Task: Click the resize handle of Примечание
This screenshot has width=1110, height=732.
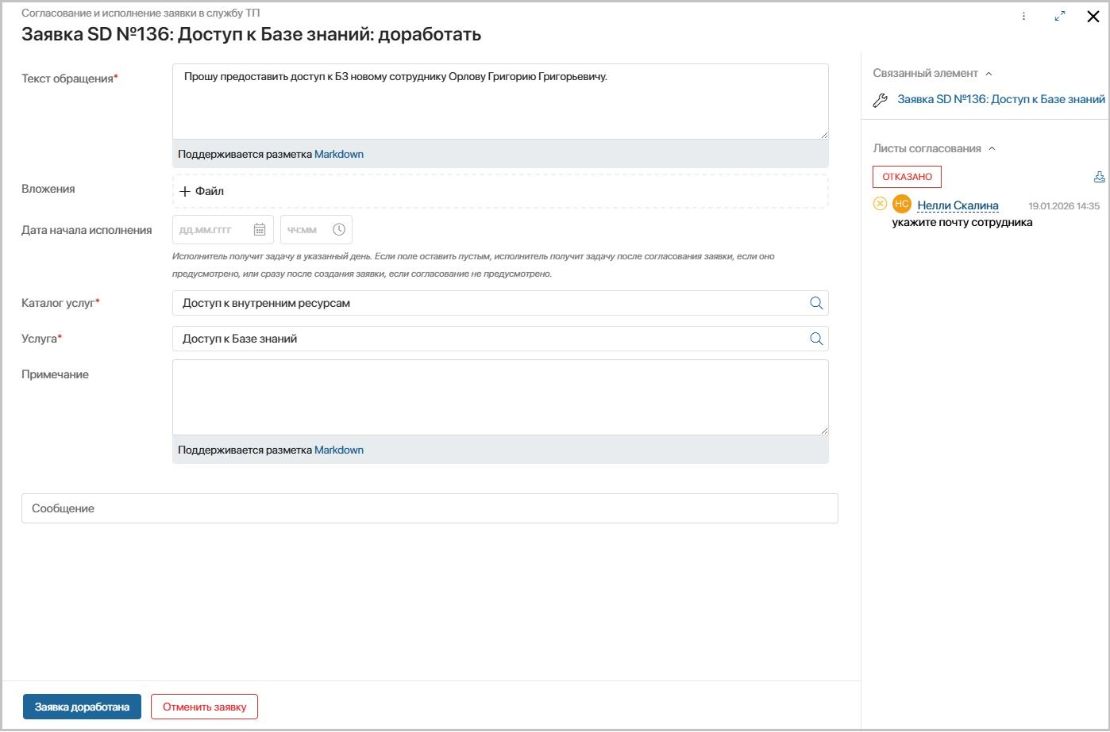Action: [x=823, y=430]
